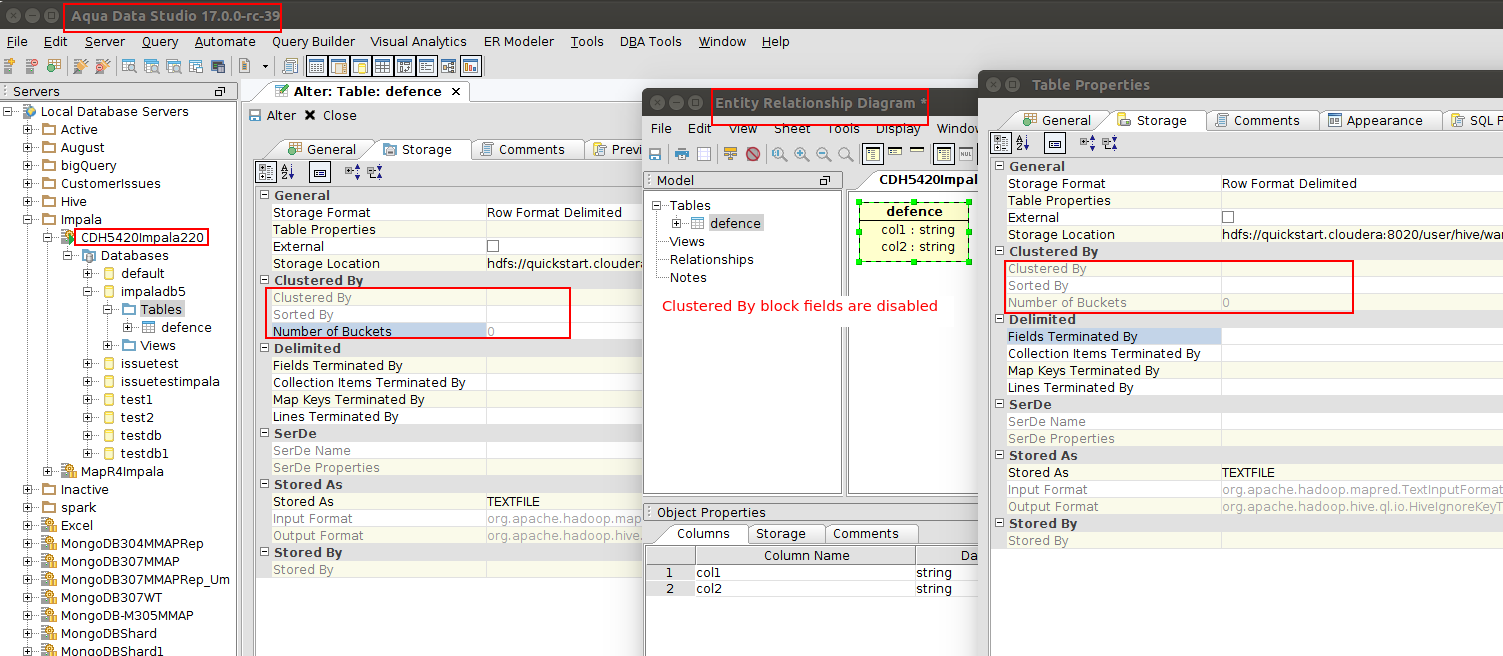This screenshot has width=1503, height=656.
Task: Expand the default database node
Action: [88, 273]
